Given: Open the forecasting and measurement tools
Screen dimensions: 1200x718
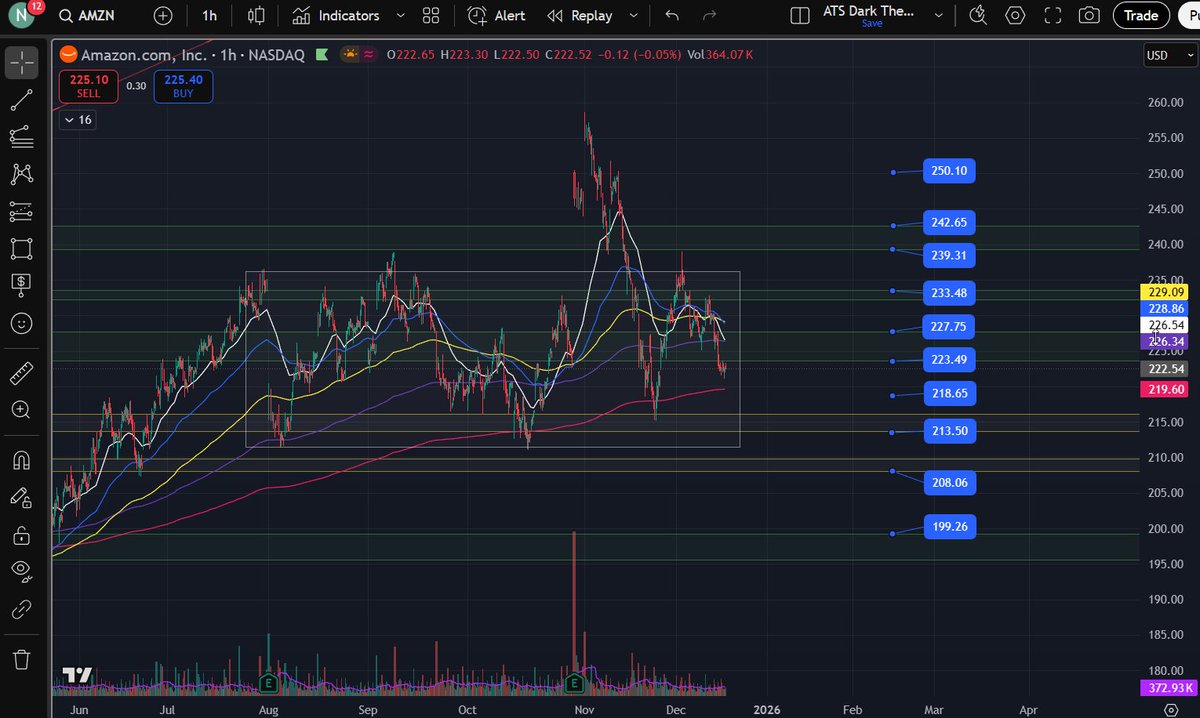Looking at the screenshot, I should 21,211.
